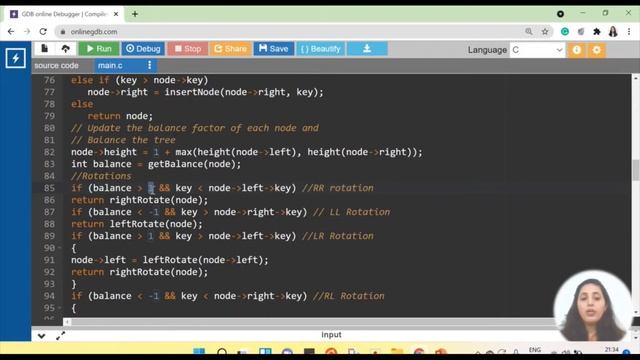Click 'node->left = leftRotate(node->left);' line

tap(170, 260)
